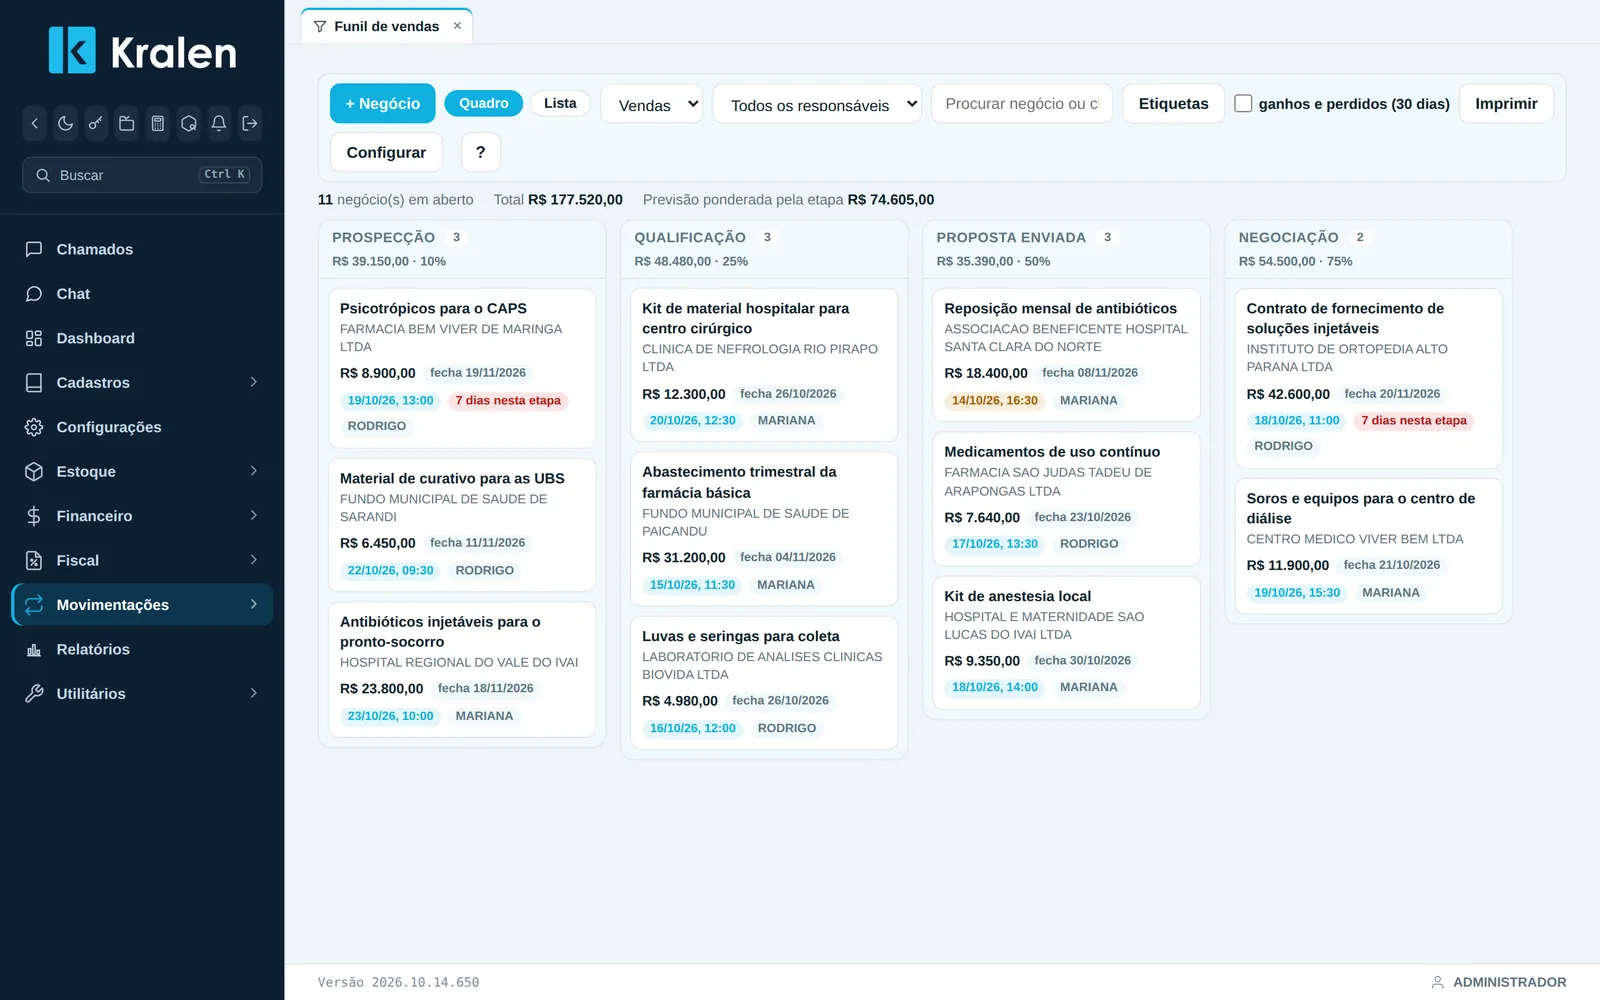This screenshot has width=1600, height=1000.
Task: Open the Psicotrópicos para o CAPS card
Action: pyautogui.click(x=462, y=368)
